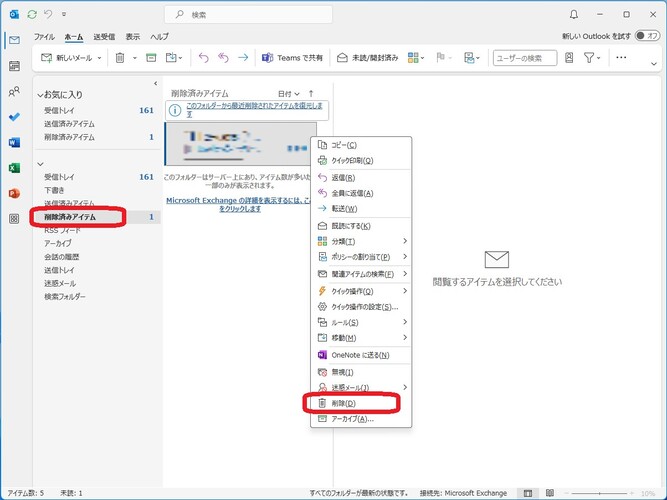
Task: Choose Send to OneNote in context menu
Action: coord(361,355)
